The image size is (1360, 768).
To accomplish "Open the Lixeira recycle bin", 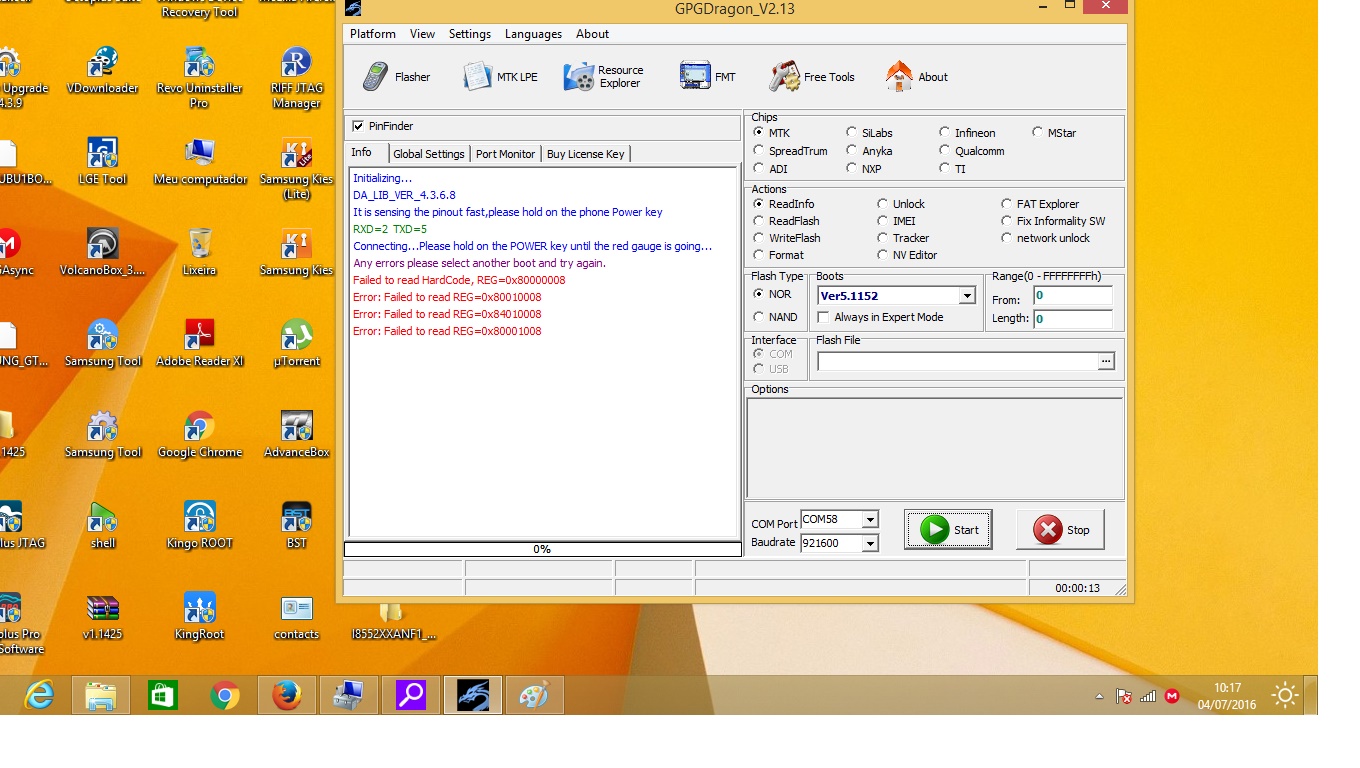I will click(199, 252).
